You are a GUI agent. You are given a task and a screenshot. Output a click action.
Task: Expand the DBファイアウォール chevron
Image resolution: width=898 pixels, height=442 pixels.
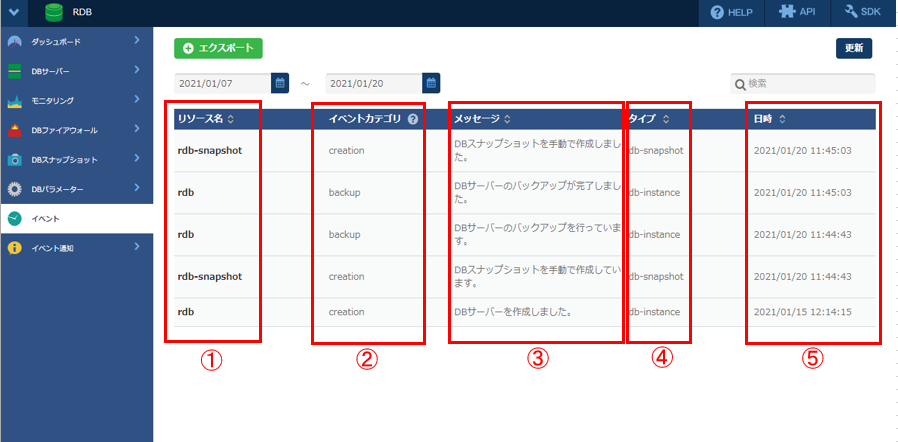coord(137,128)
